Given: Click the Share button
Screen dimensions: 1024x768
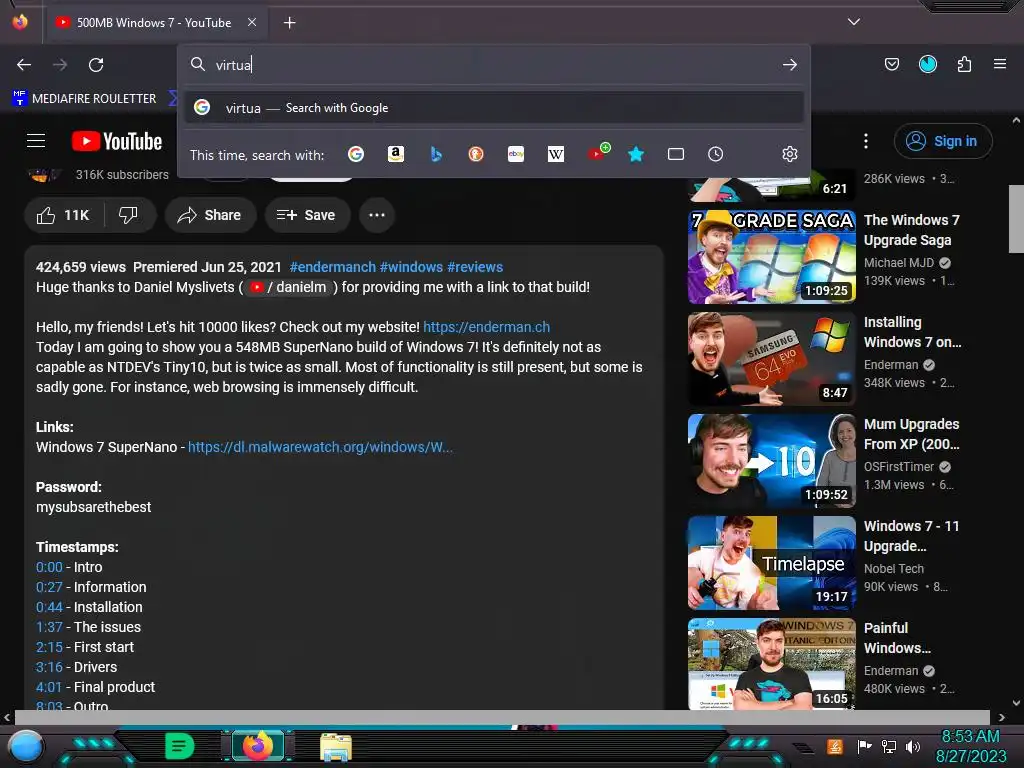Looking at the screenshot, I should (x=210, y=215).
